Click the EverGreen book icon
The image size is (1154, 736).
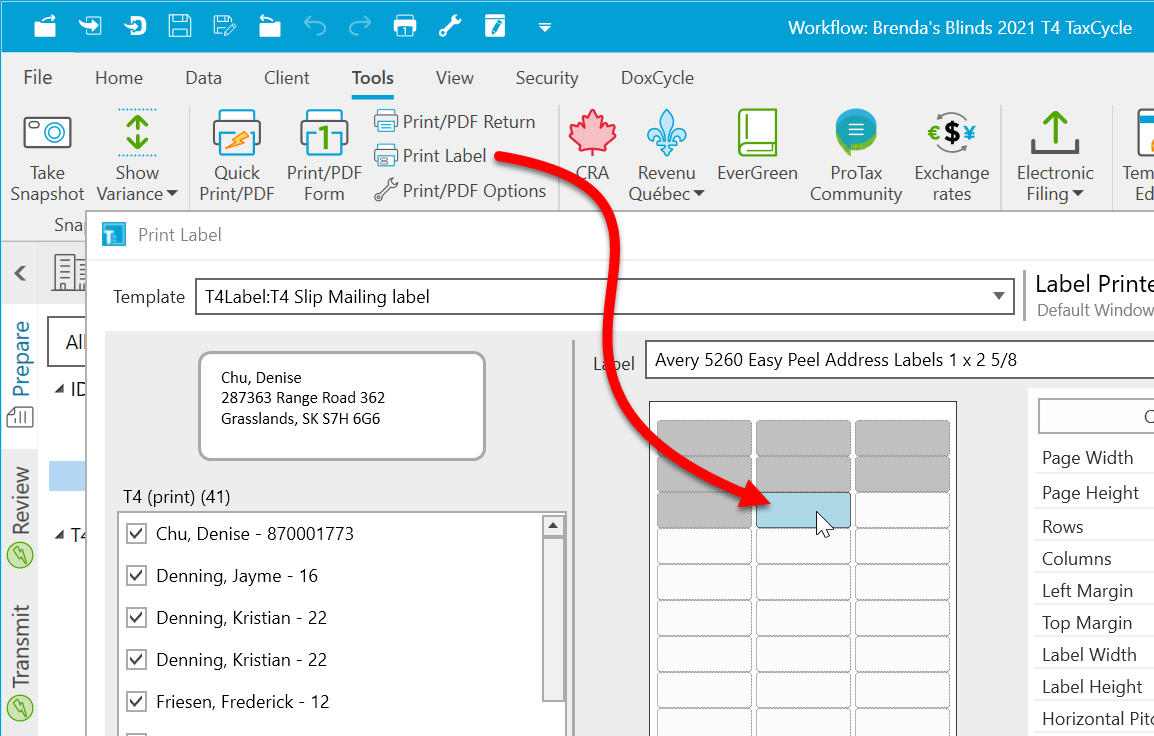click(757, 132)
